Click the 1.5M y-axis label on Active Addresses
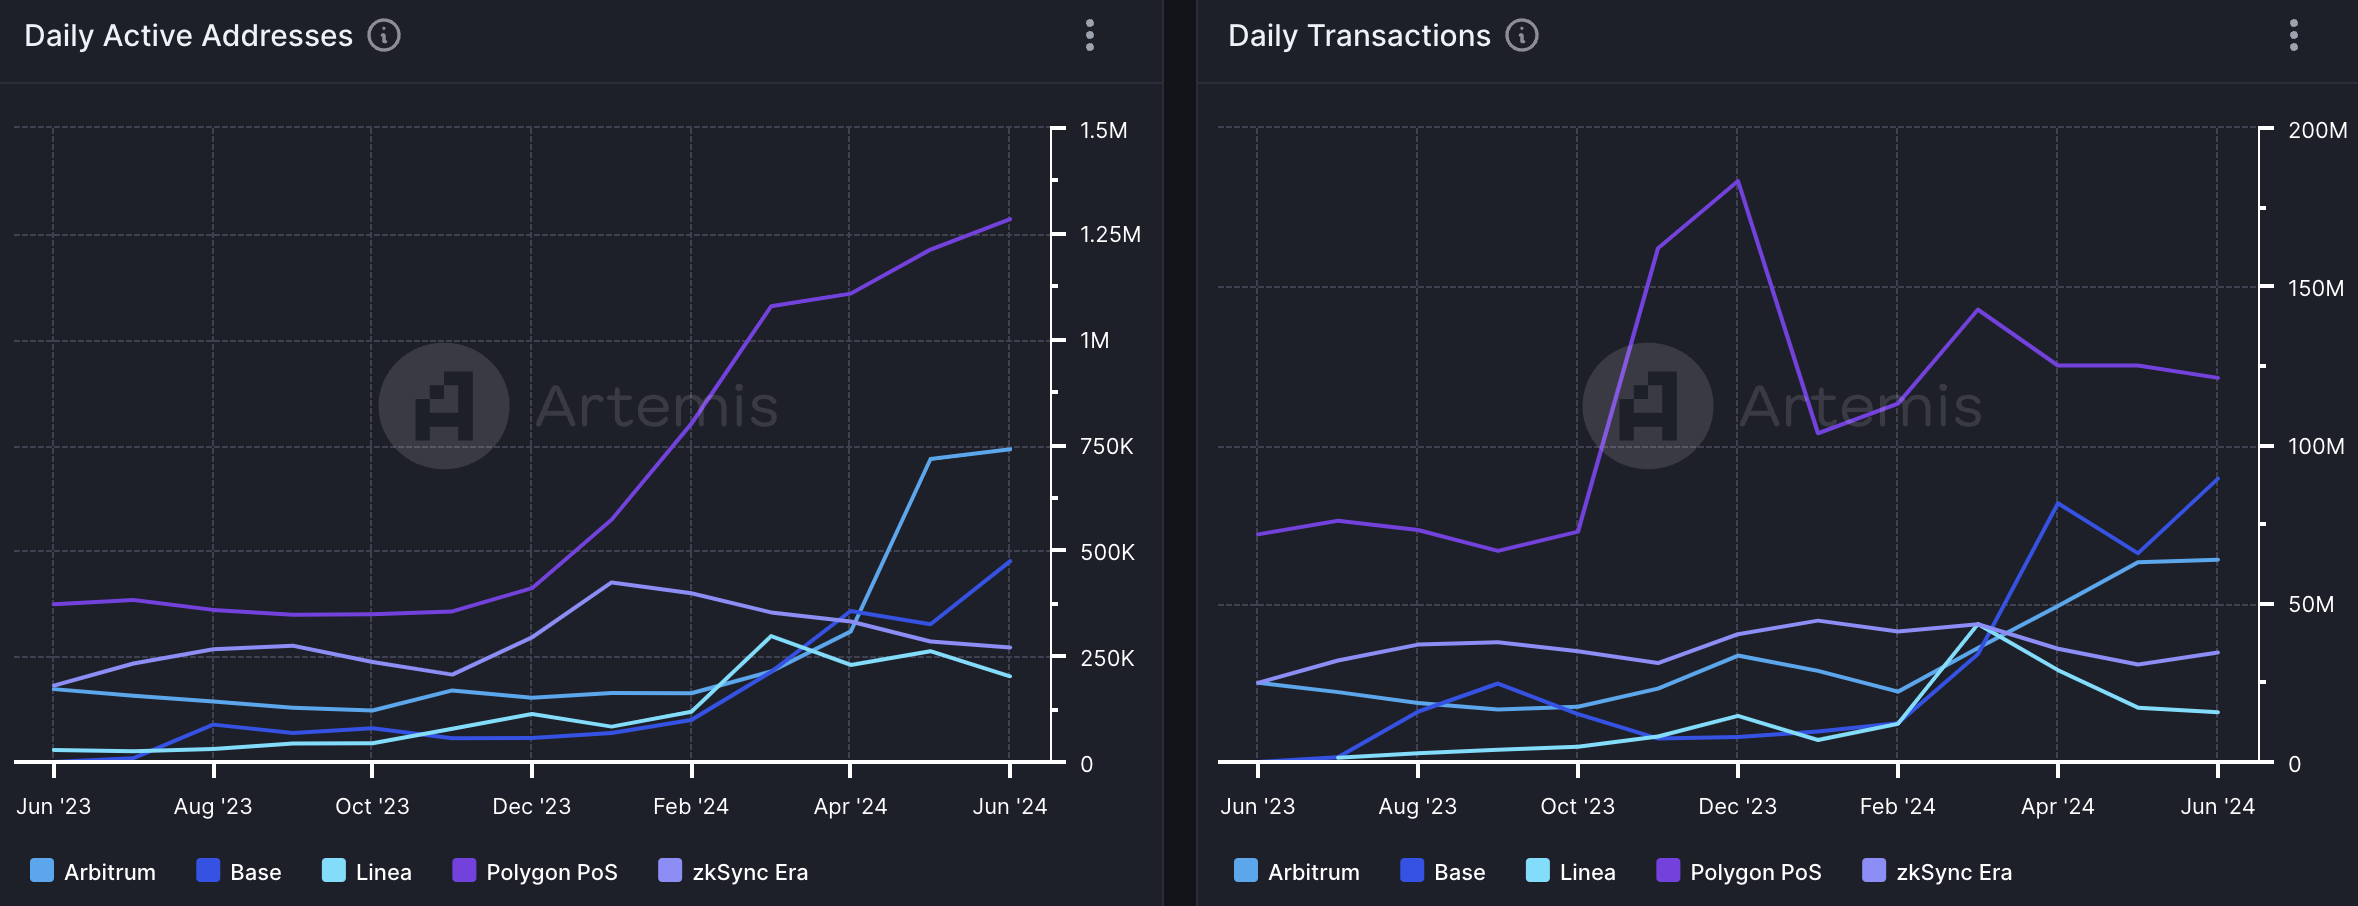This screenshot has height=906, width=2358. [x=1104, y=130]
